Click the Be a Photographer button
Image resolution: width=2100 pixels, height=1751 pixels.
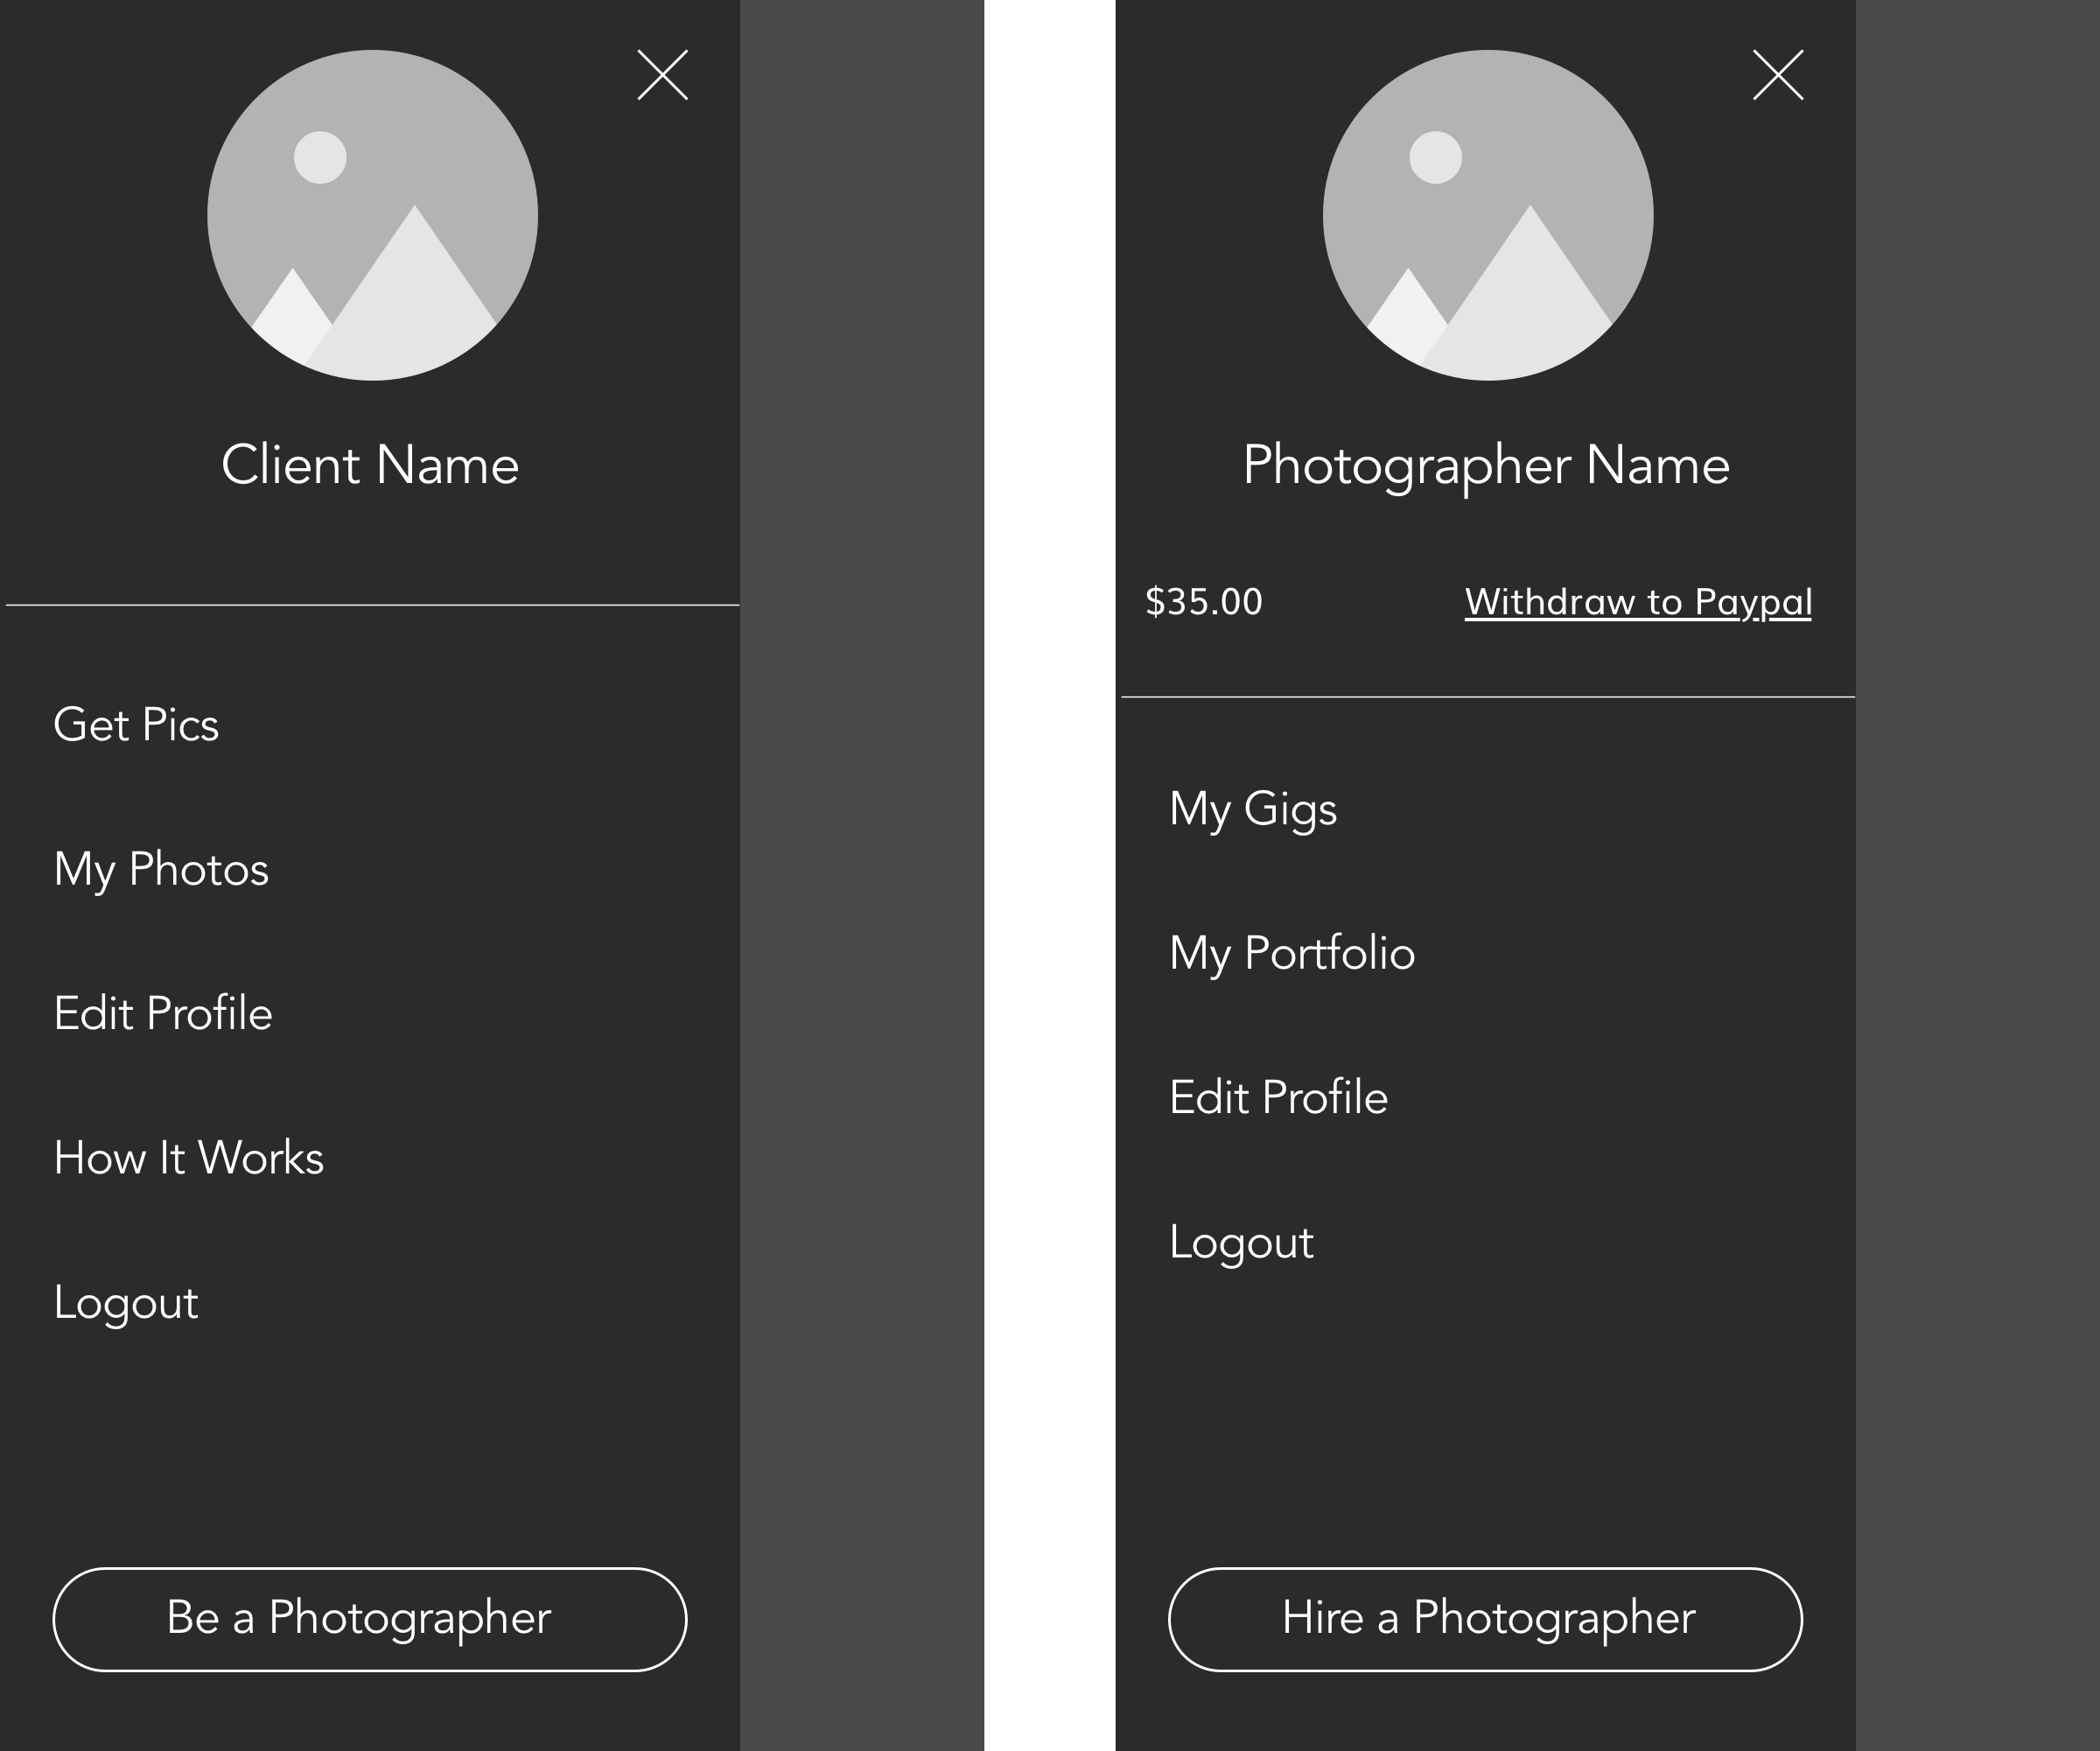tap(370, 1619)
